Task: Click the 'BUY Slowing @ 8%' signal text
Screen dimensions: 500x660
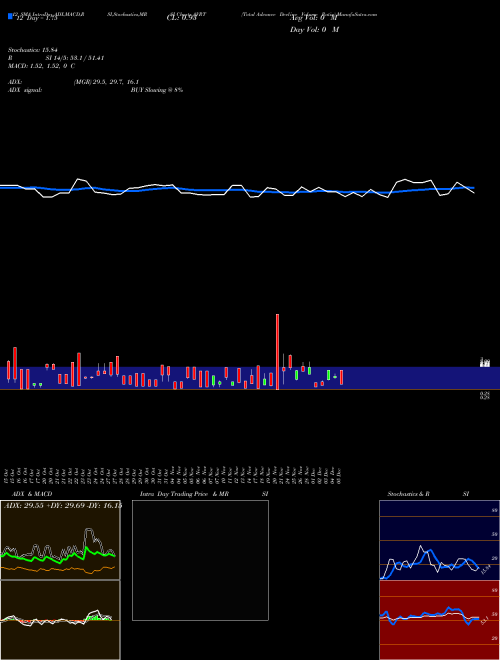Action: 157,90
